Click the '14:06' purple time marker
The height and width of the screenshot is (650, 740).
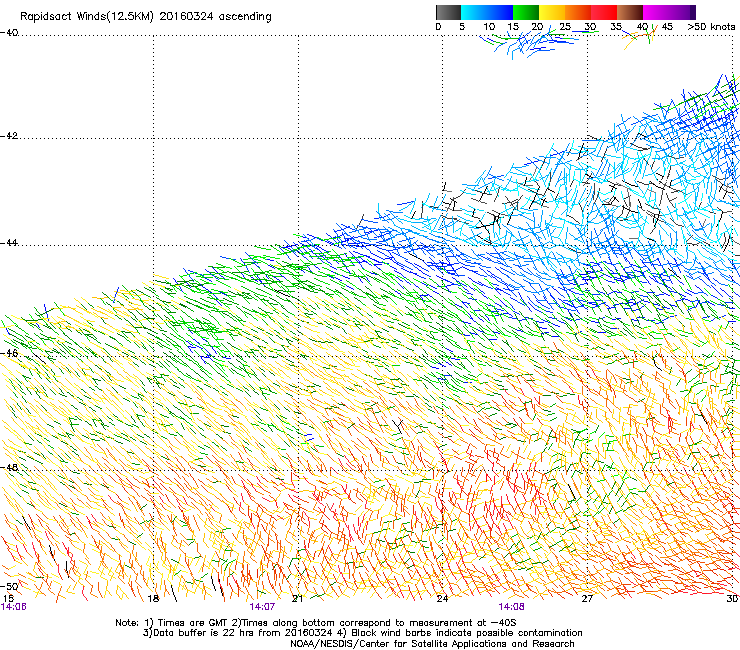pyautogui.click(x=13, y=607)
